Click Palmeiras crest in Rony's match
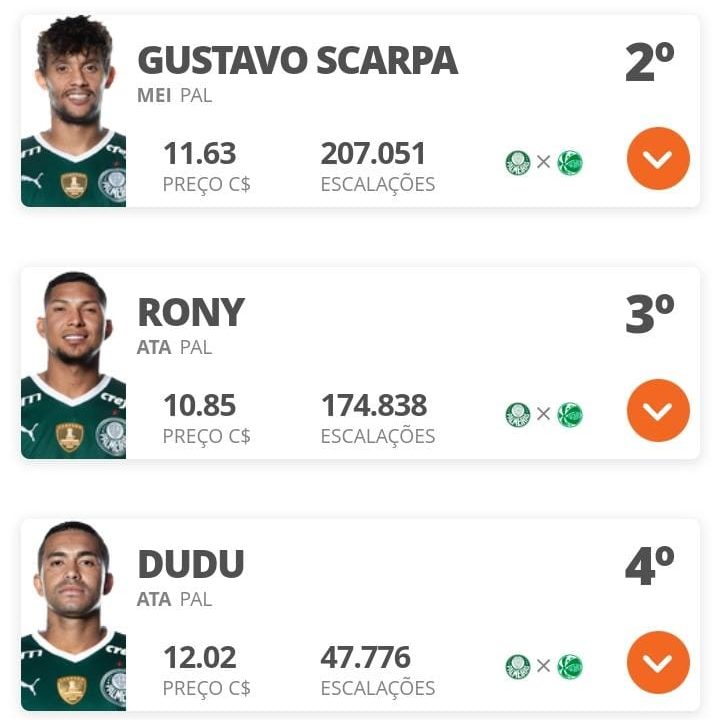This screenshot has height=720, width=720. pyautogui.click(x=518, y=415)
